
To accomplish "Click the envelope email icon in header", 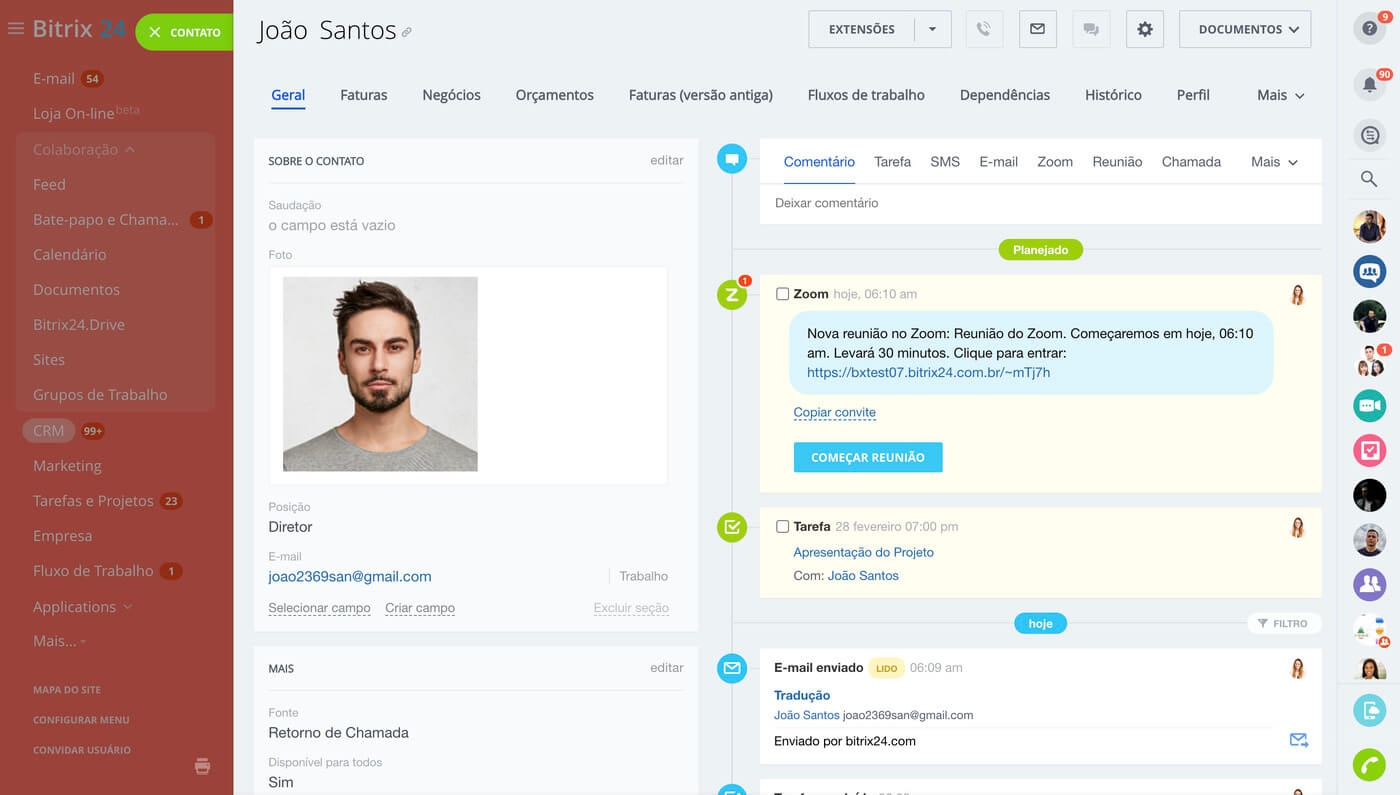I will click(1037, 30).
